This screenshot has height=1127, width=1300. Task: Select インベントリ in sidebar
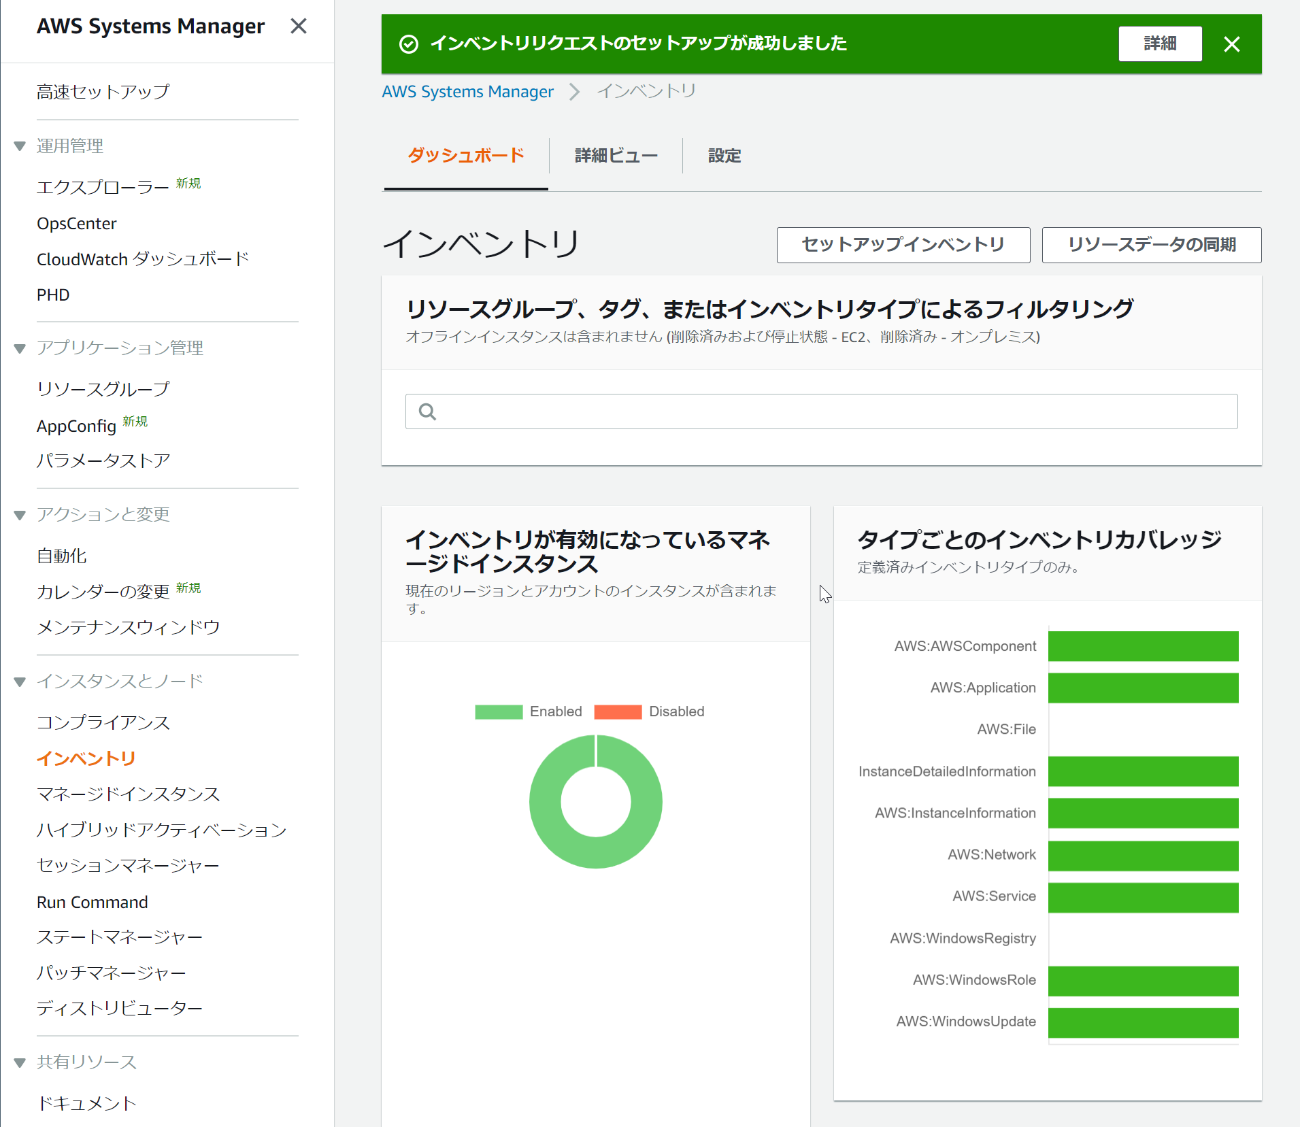[86, 759]
